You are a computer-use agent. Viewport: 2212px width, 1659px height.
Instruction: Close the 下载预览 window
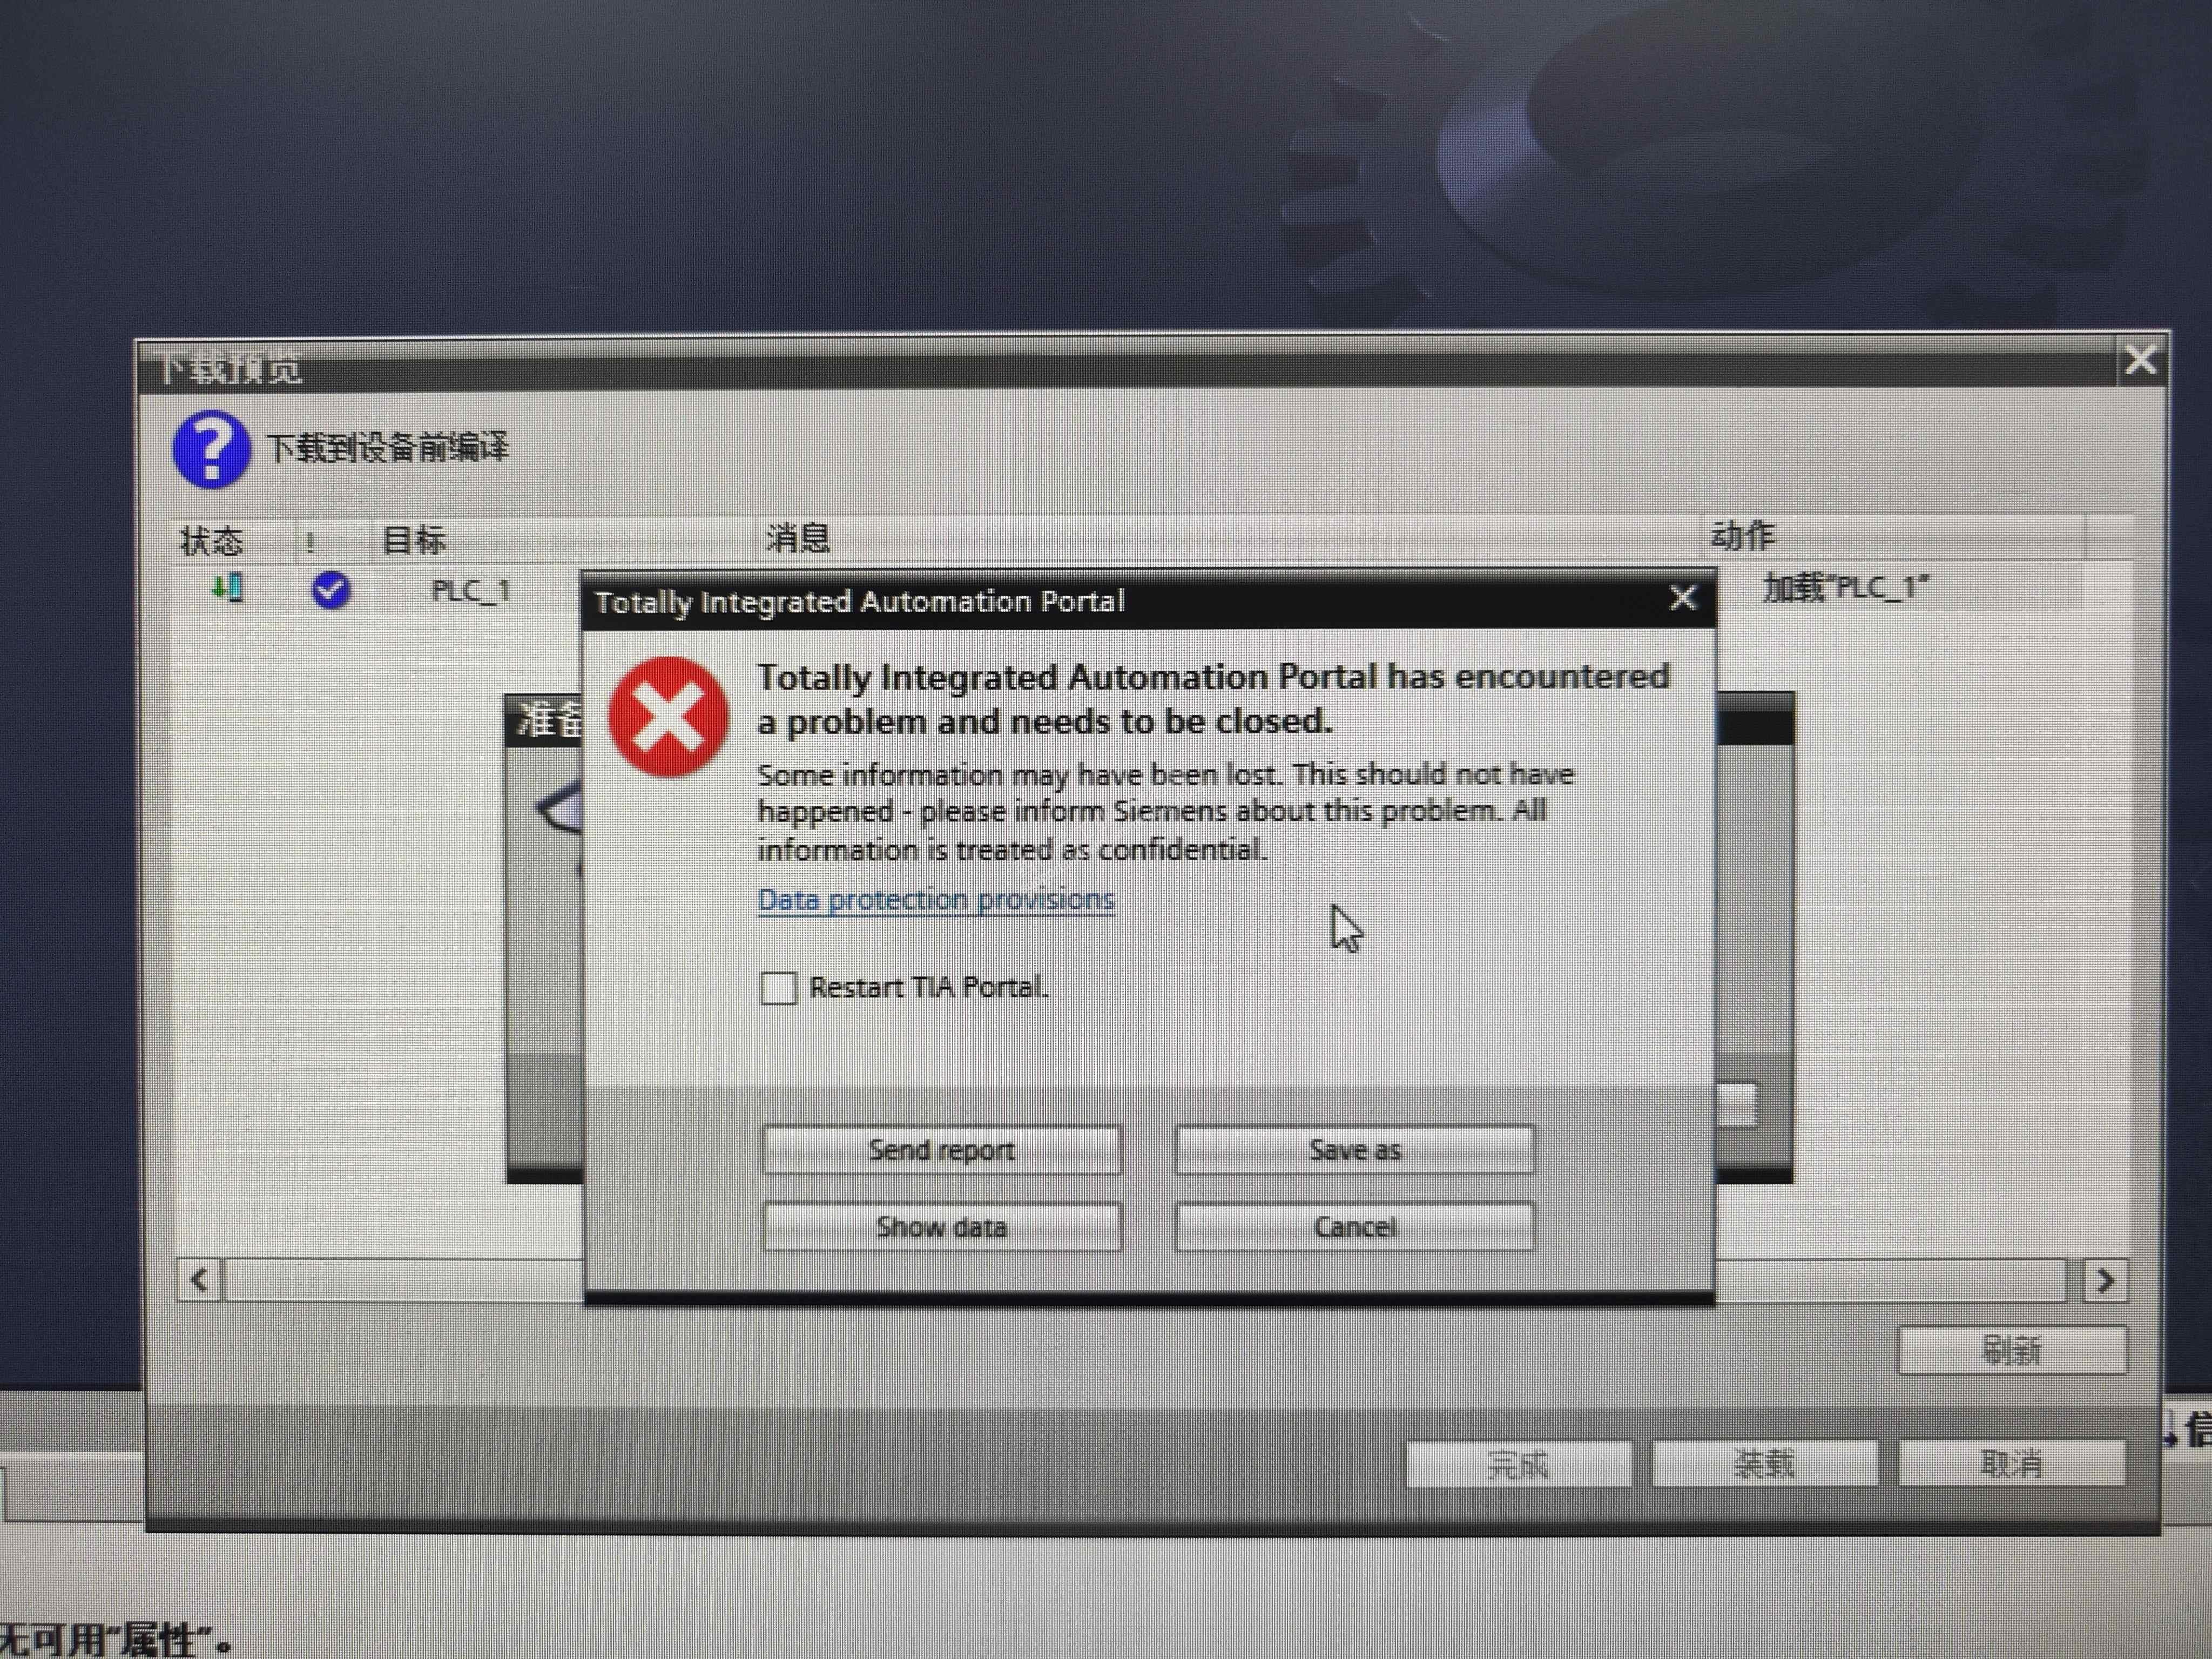(2140, 360)
